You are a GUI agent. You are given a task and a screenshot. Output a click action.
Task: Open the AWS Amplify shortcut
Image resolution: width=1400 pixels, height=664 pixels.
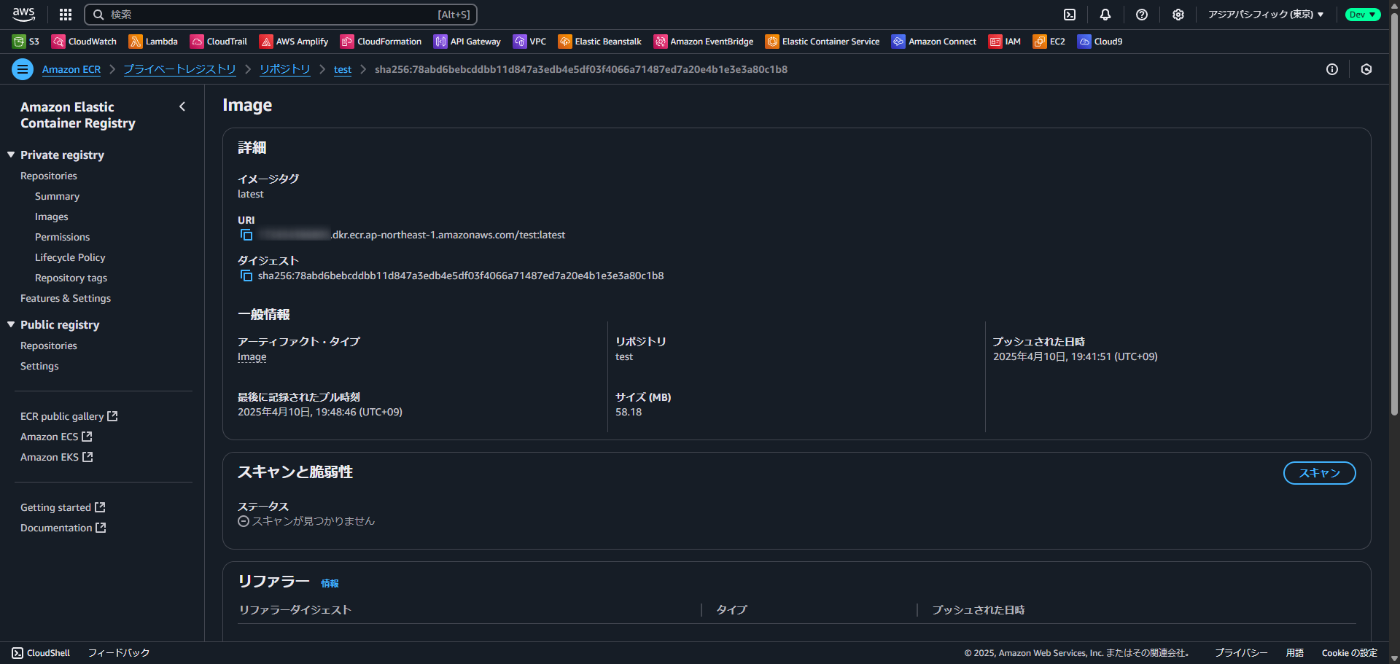pos(295,42)
